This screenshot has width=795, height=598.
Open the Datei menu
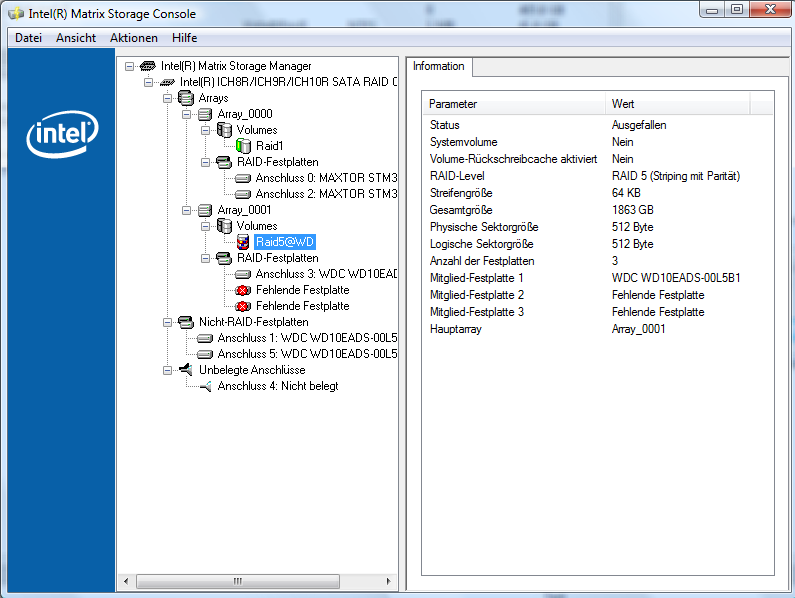(28, 38)
